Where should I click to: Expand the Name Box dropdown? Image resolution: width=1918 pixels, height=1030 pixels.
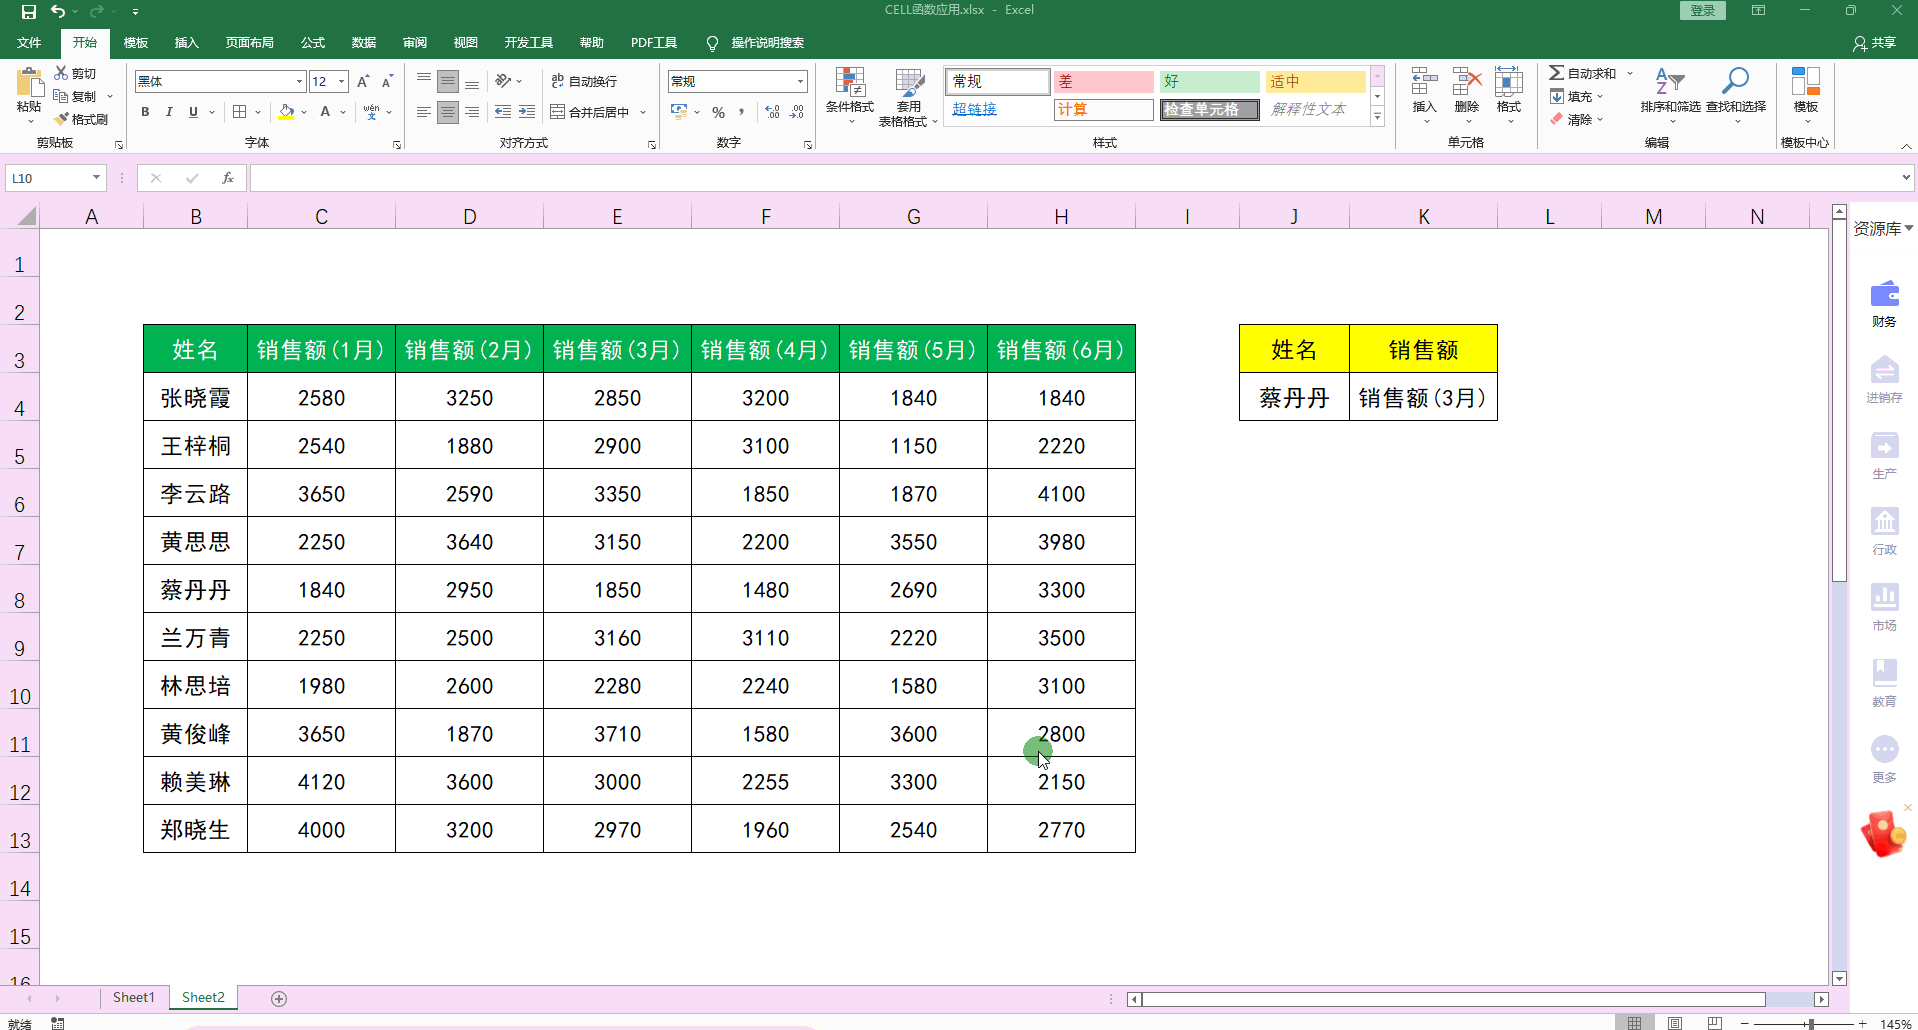96,178
